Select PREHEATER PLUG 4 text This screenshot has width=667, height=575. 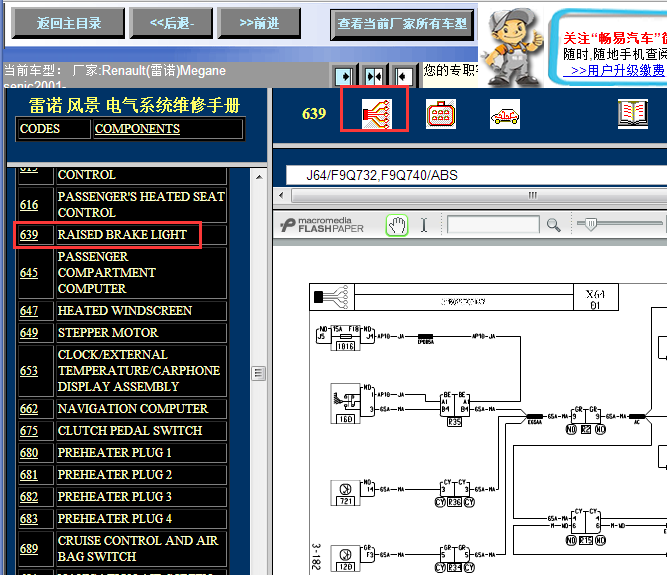point(114,519)
